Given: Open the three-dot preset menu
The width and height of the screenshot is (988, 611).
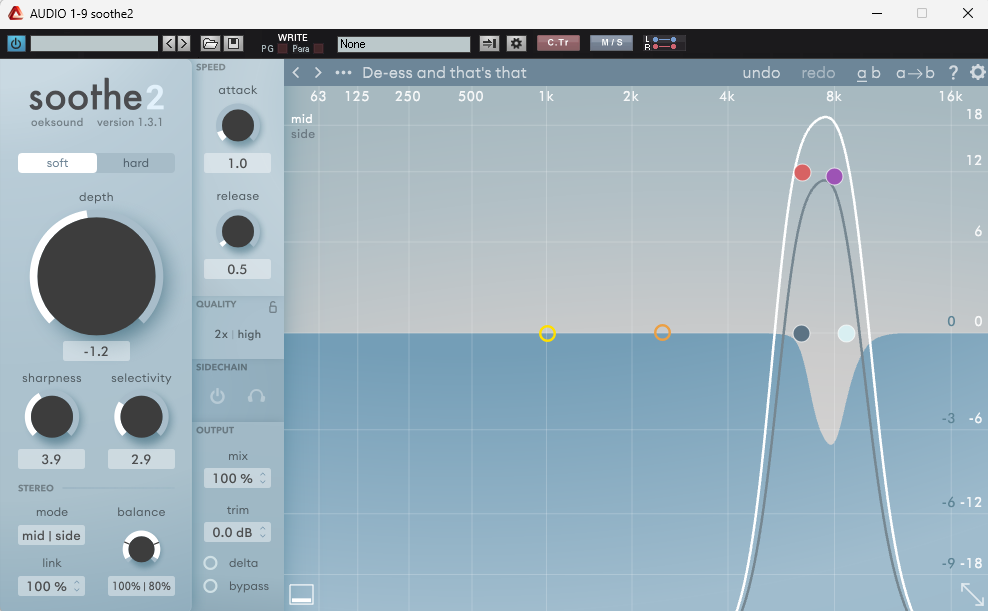Looking at the screenshot, I should 343,73.
